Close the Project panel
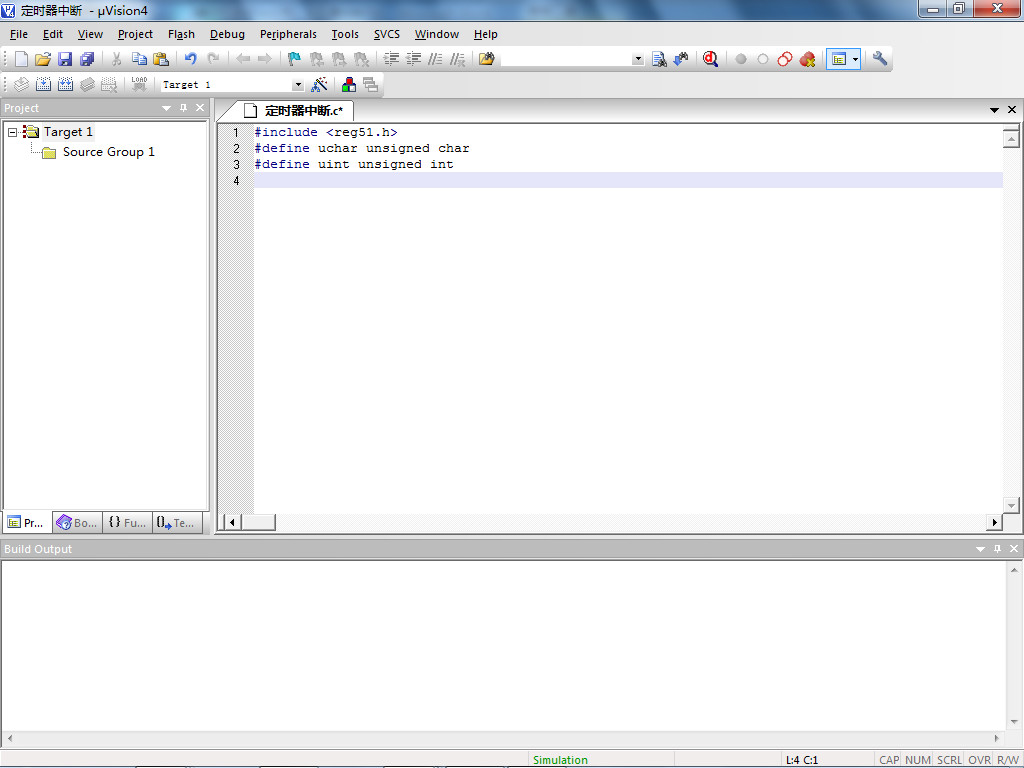 click(200, 108)
